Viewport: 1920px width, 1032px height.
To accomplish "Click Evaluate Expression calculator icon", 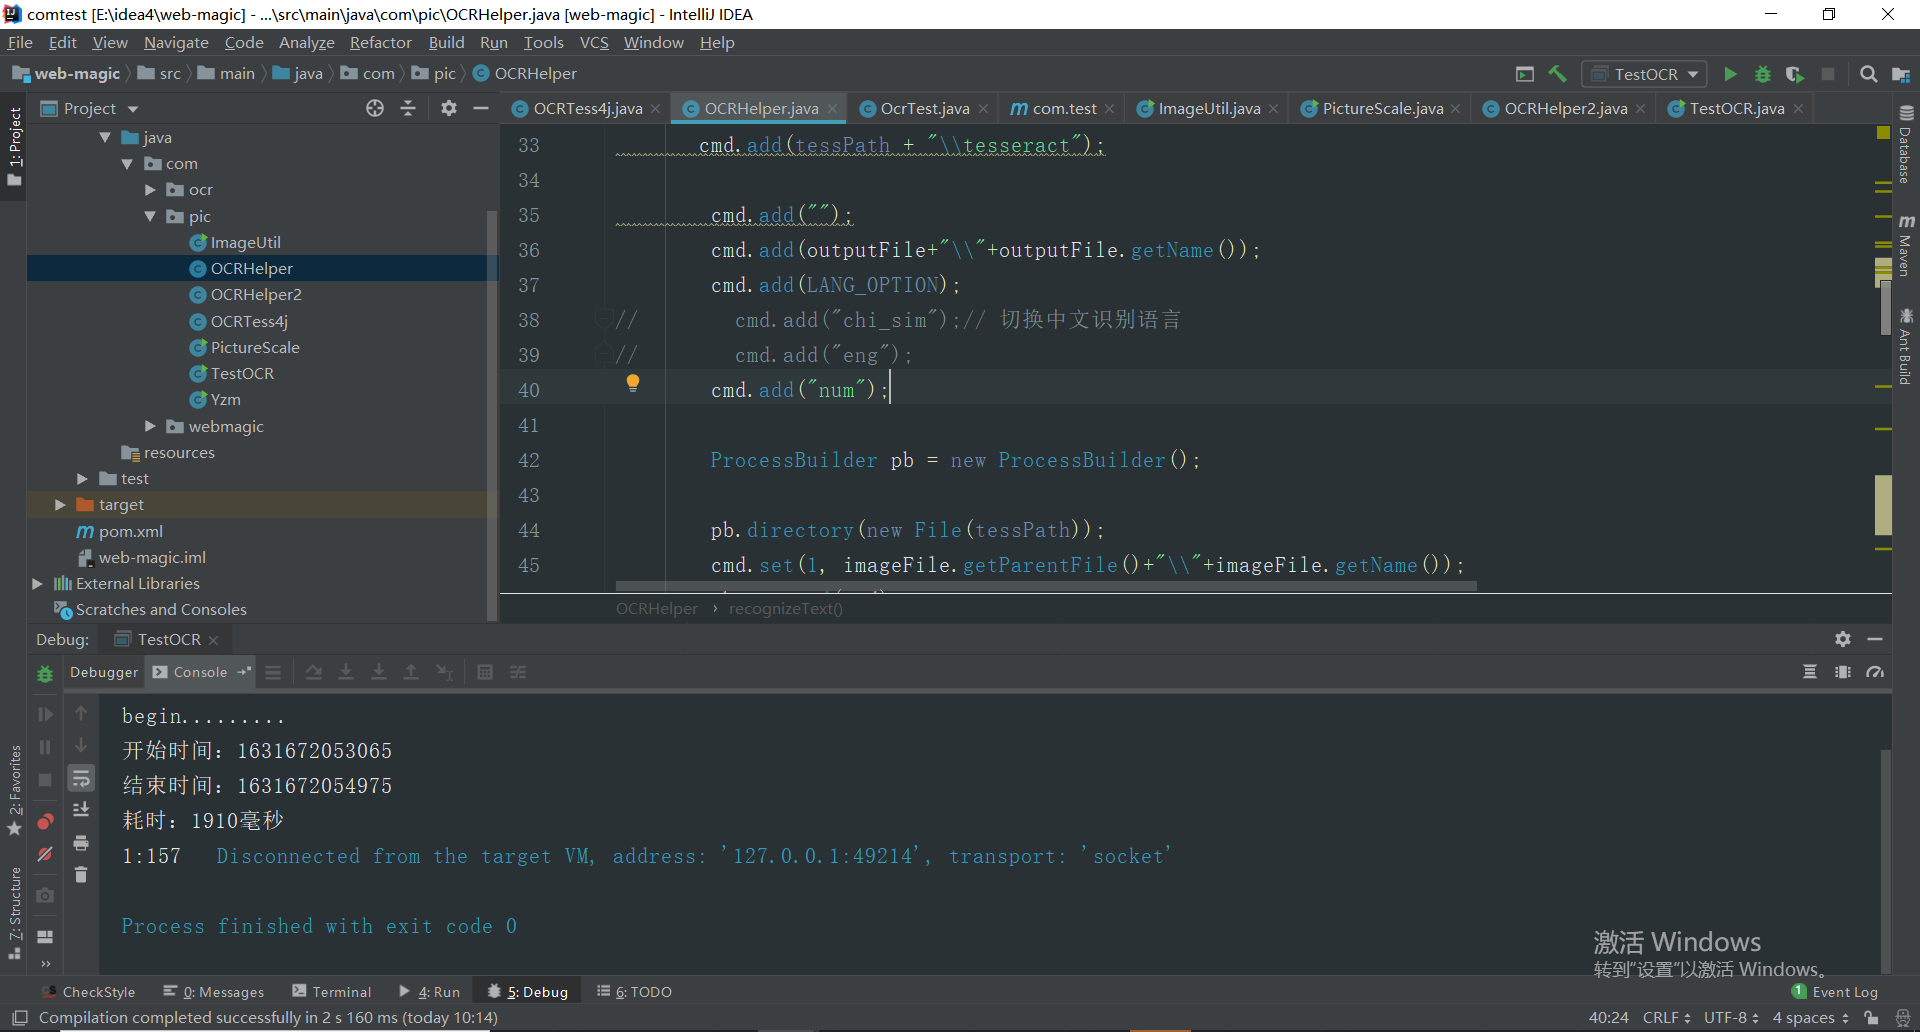I will click(x=485, y=672).
